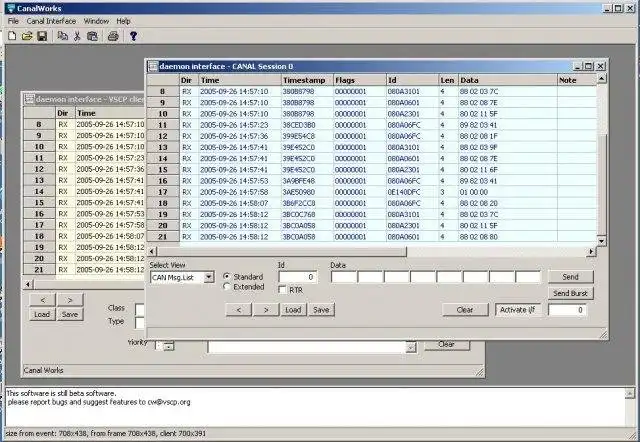Click the Send button
The width and height of the screenshot is (640, 442).
click(570, 277)
